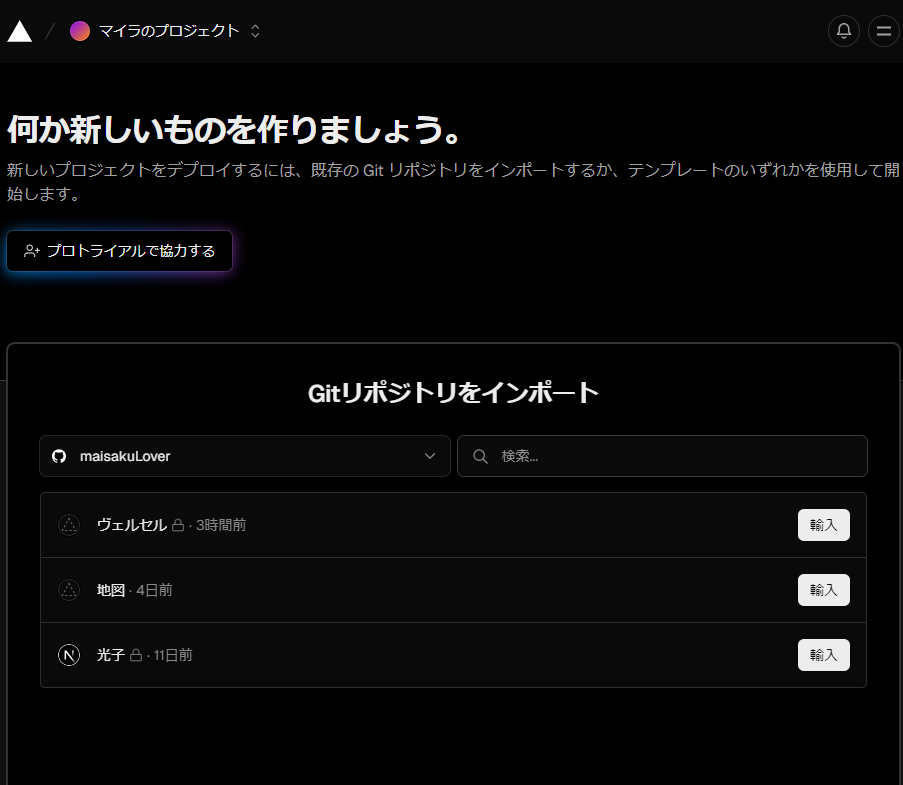The height and width of the screenshot is (785, 903).
Task: Click the framework icon beside 地図
Action: (x=69, y=590)
